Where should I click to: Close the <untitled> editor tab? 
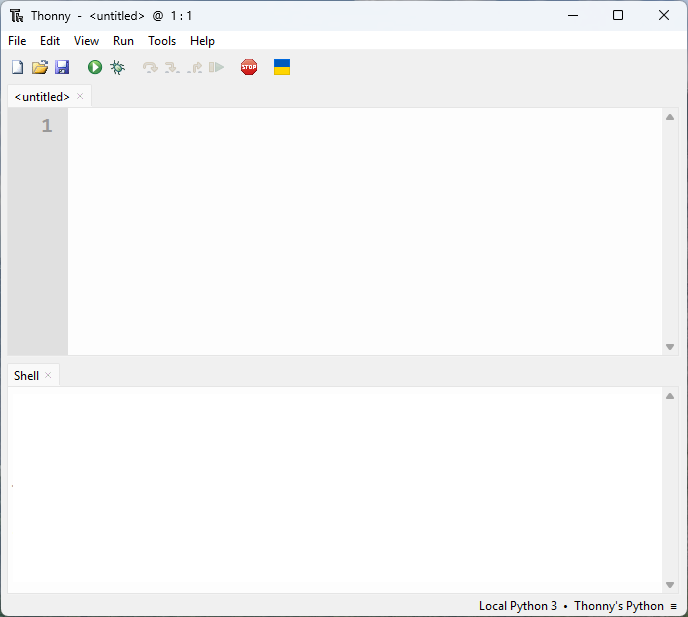coord(81,97)
